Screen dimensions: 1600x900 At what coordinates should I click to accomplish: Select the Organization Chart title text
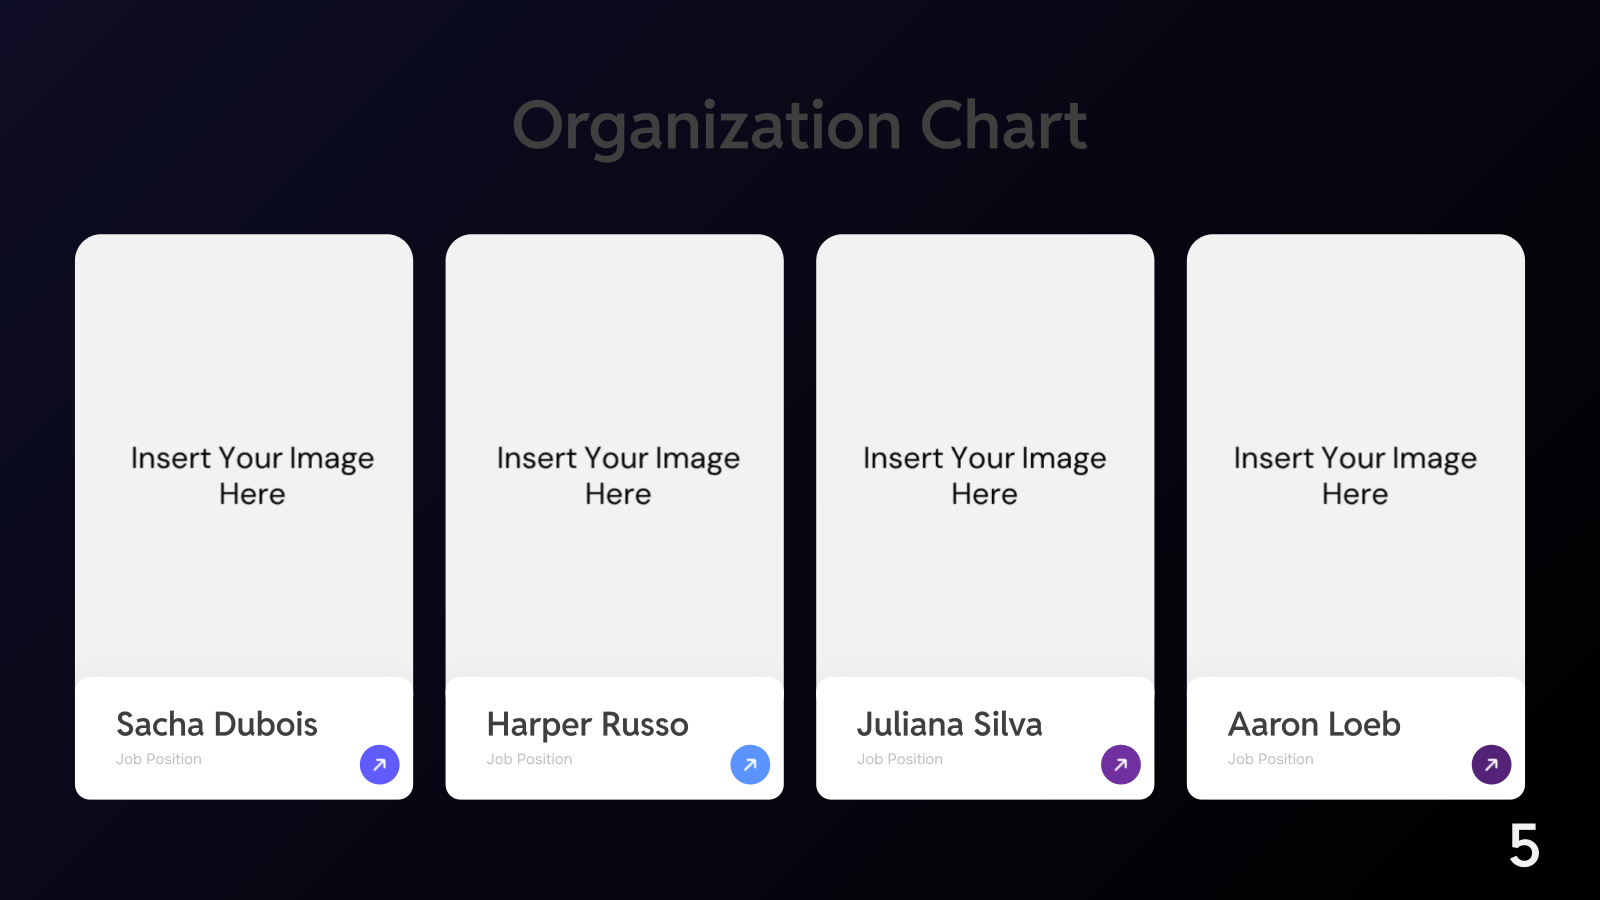[x=800, y=127]
